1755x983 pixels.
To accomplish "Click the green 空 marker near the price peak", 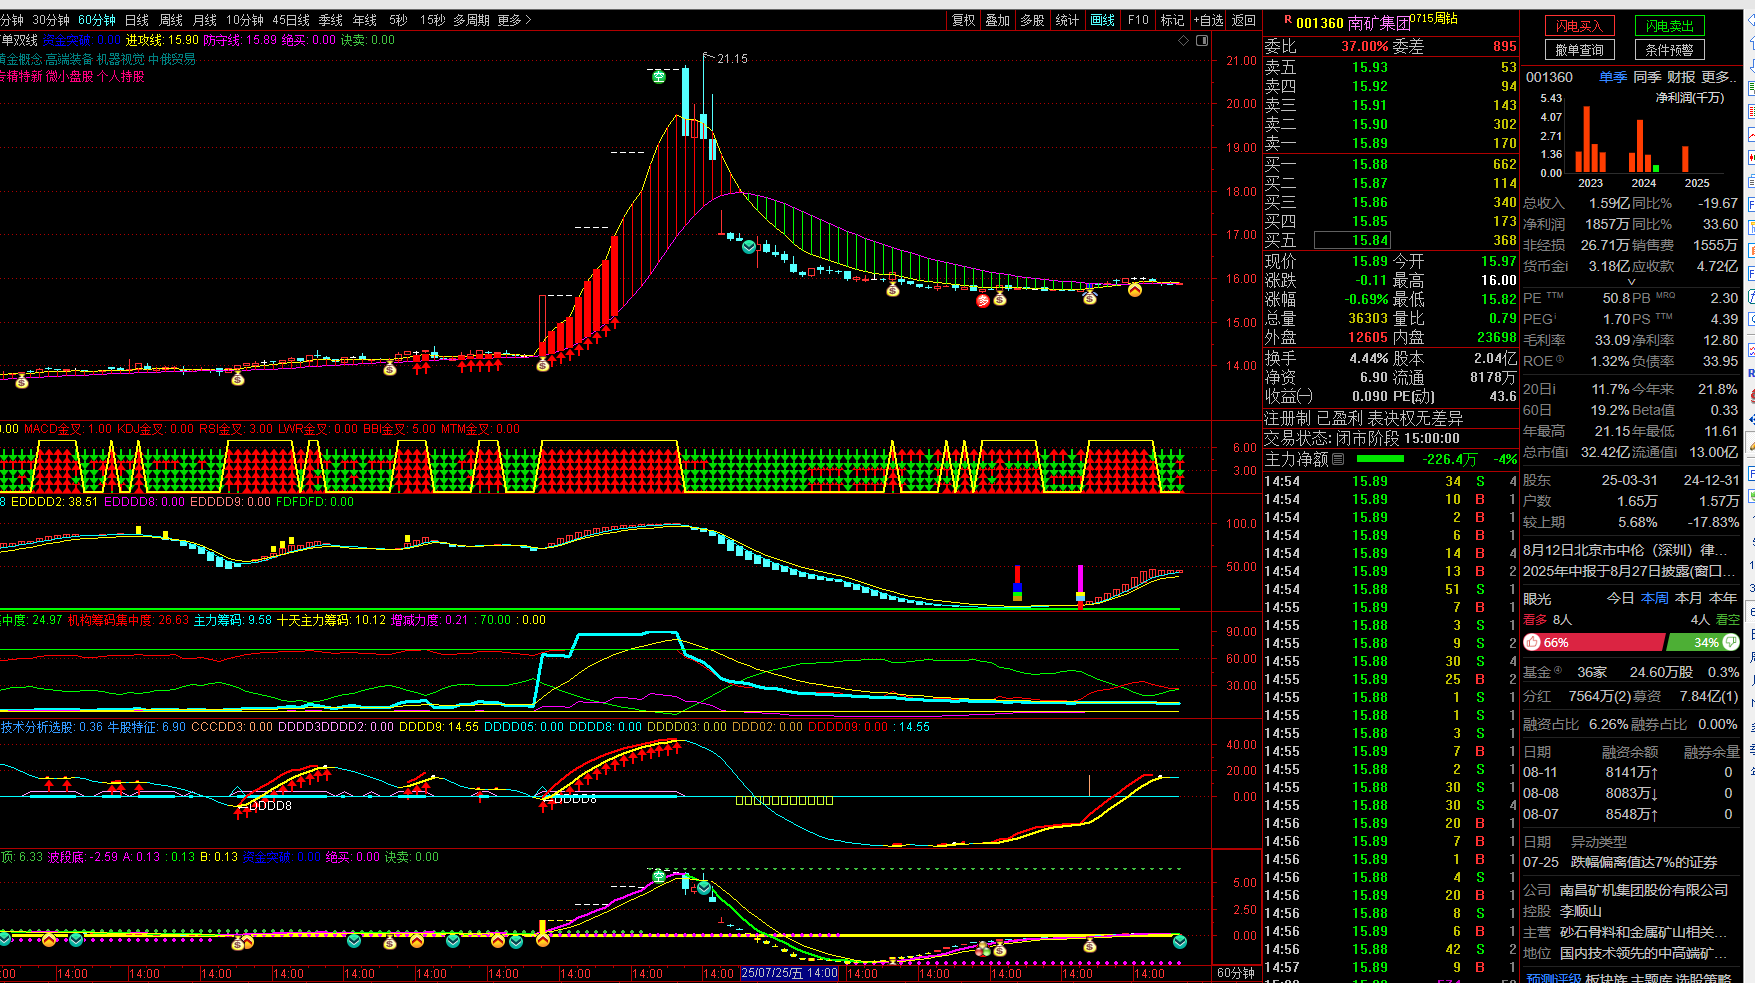I will 658,76.
